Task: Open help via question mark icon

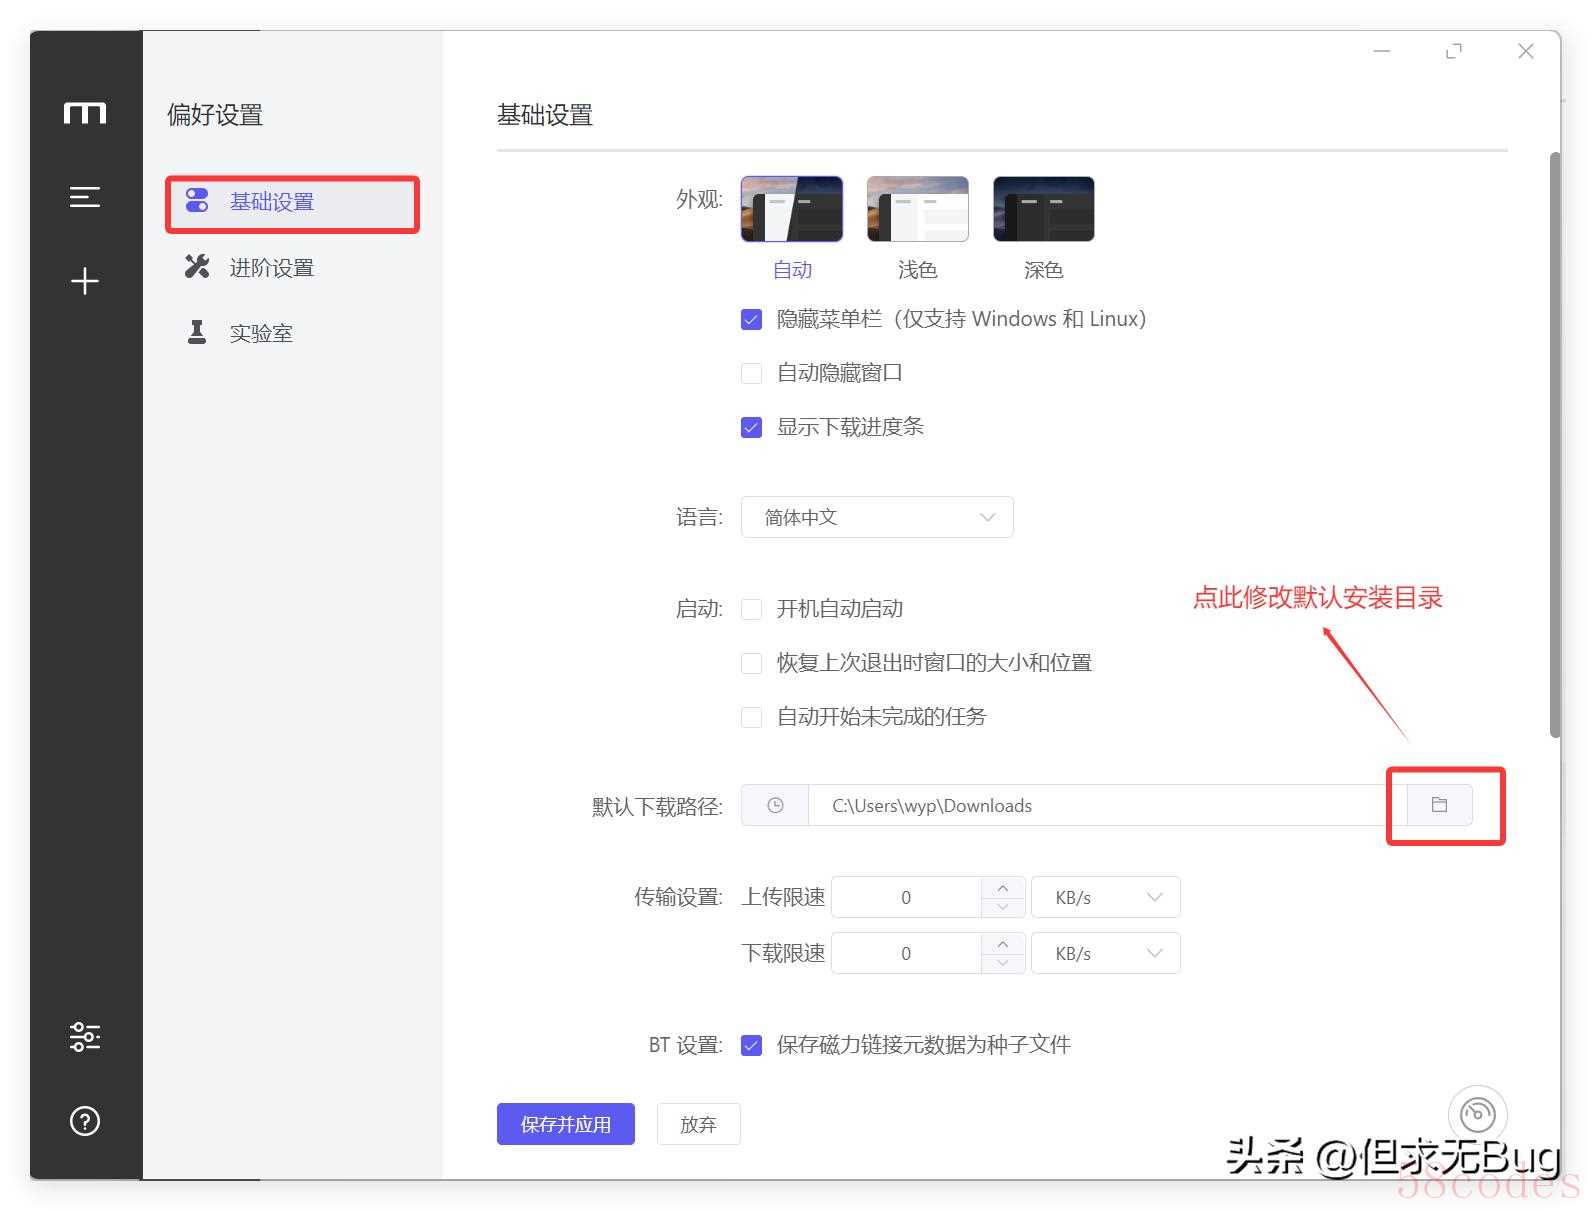Action: pos(85,1121)
